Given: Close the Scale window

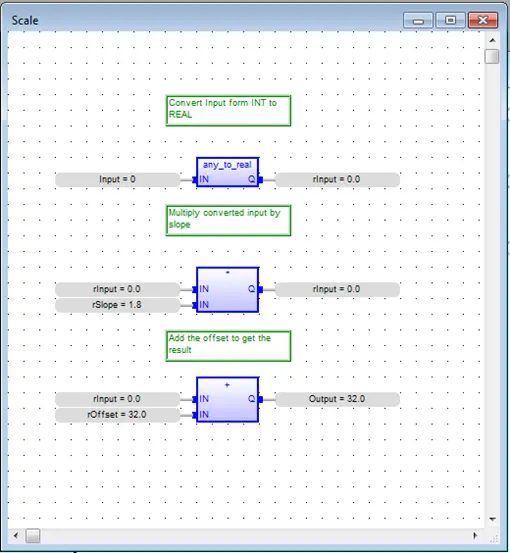Looking at the screenshot, I should pos(483,20).
